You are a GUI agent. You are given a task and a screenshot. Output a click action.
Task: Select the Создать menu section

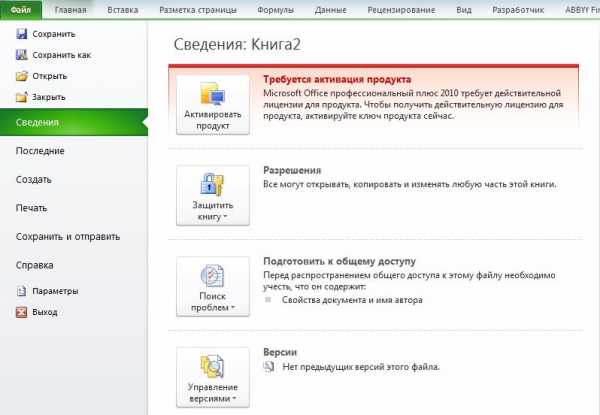point(33,179)
